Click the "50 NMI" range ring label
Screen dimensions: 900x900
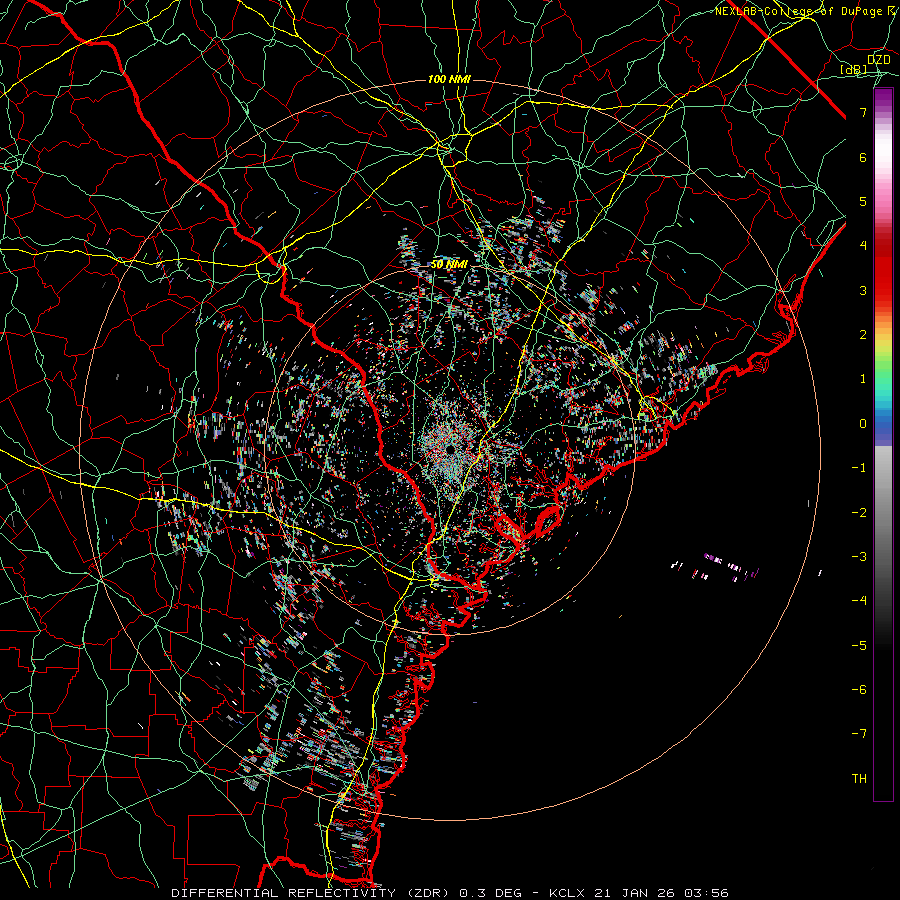pyautogui.click(x=449, y=265)
